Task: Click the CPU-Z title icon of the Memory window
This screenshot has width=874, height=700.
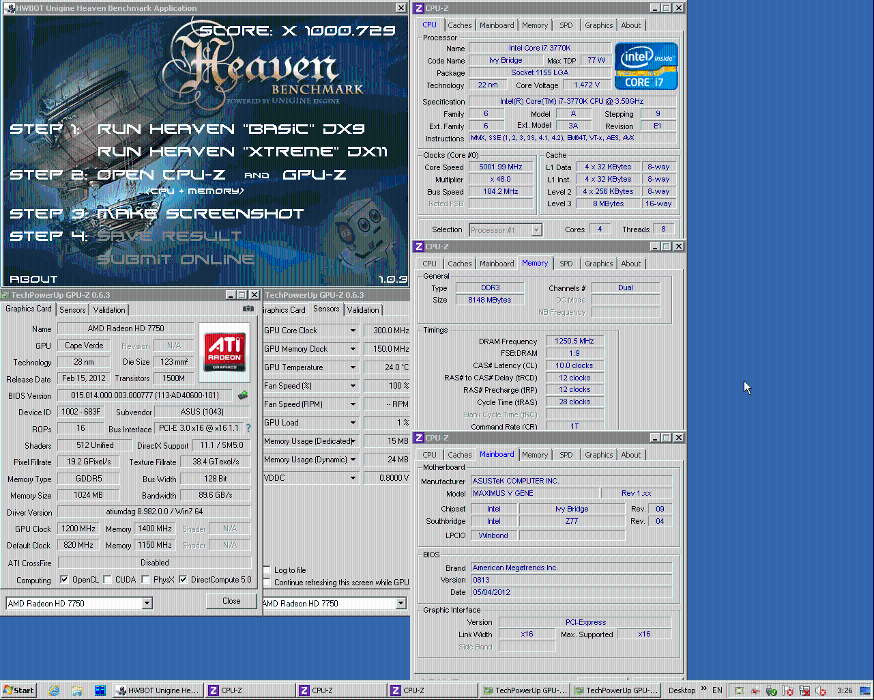Action: click(x=419, y=246)
